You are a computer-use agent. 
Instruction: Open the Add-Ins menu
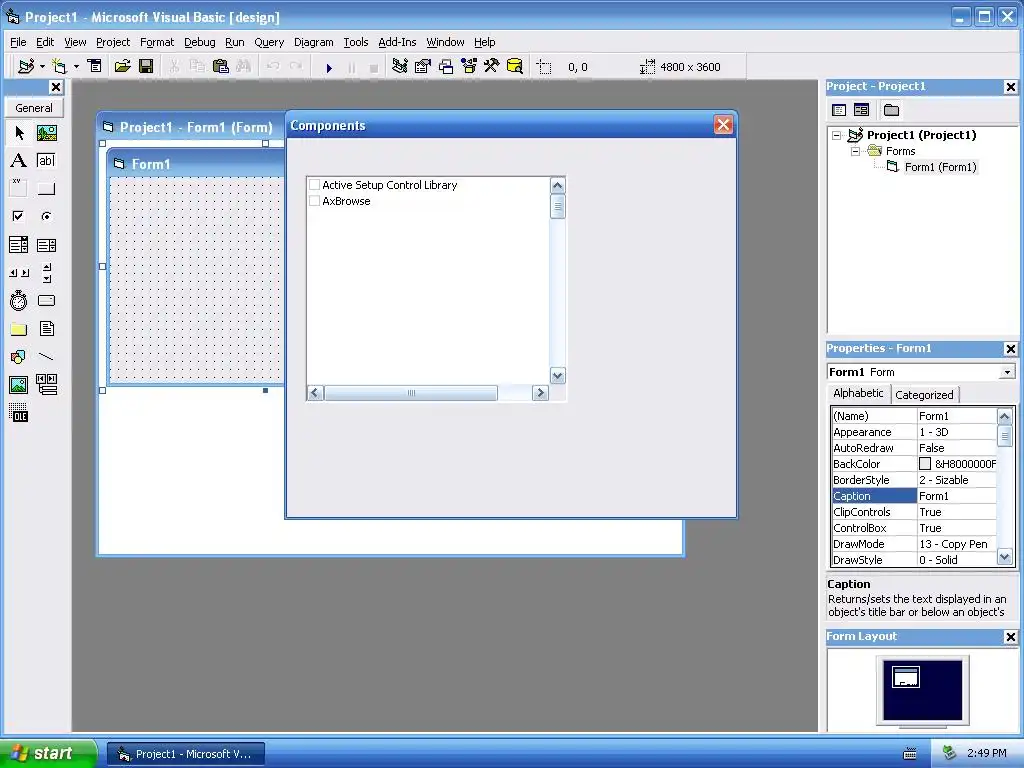[397, 42]
